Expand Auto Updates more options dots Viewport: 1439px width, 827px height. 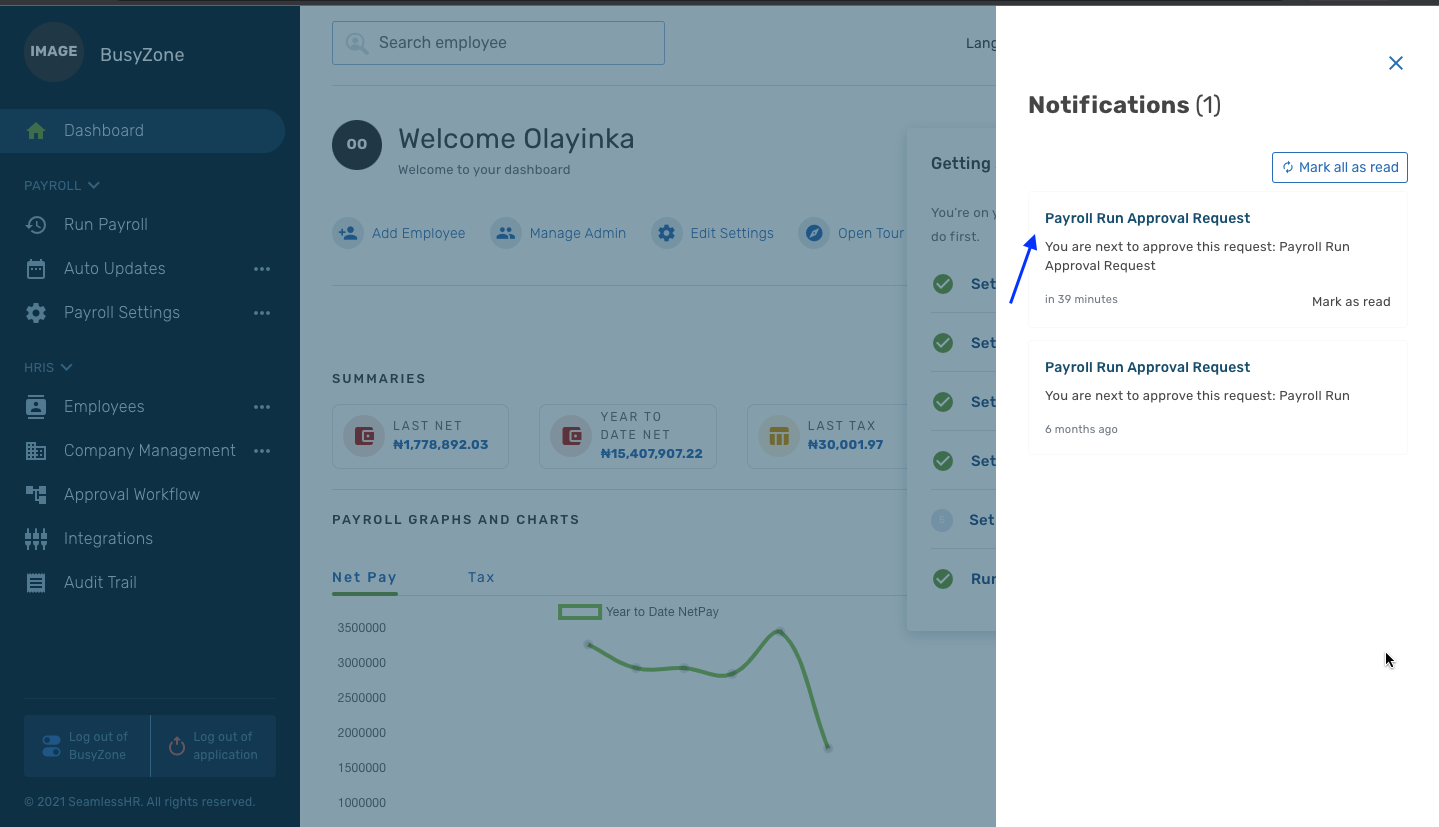(262, 269)
